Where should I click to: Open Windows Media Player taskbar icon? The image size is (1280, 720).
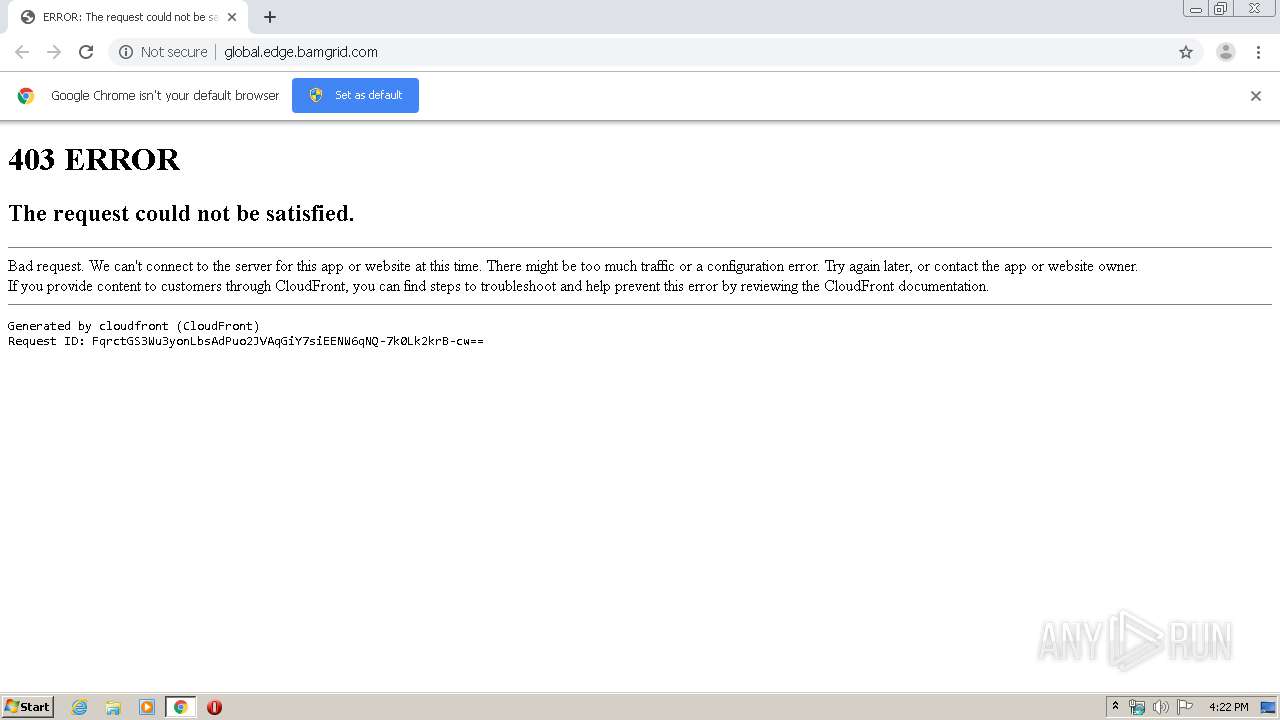(x=147, y=707)
